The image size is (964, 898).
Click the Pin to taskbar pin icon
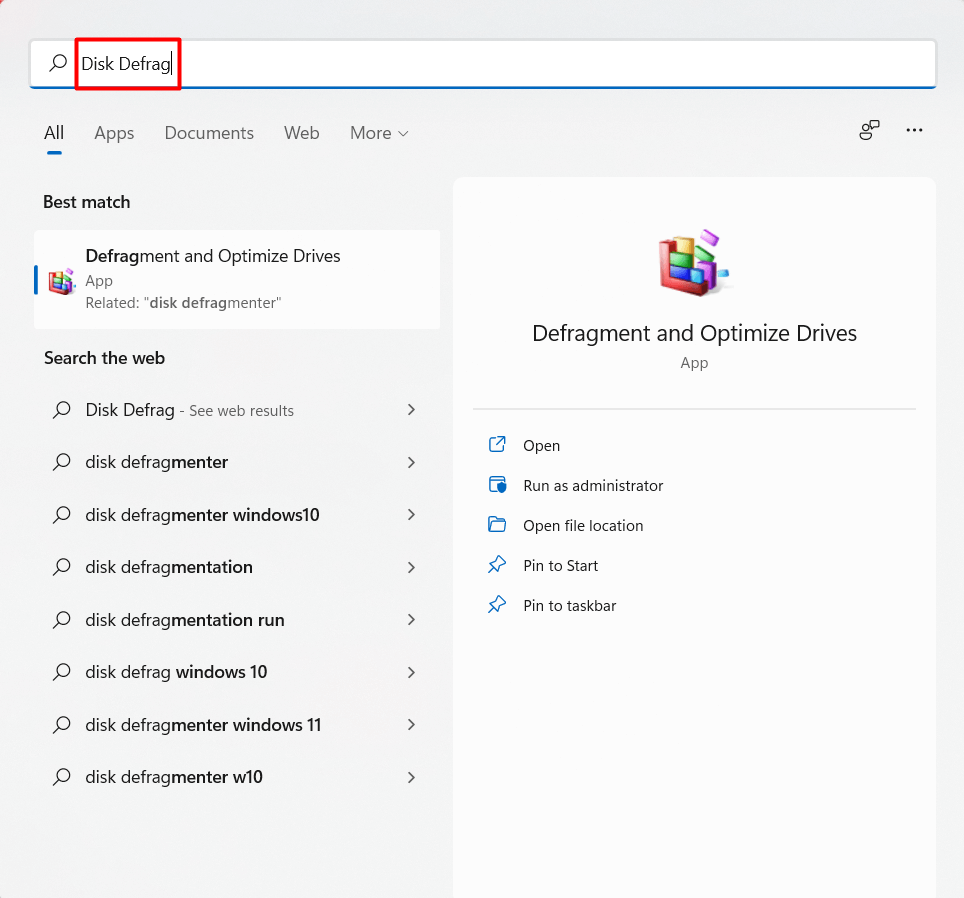pyautogui.click(x=497, y=605)
